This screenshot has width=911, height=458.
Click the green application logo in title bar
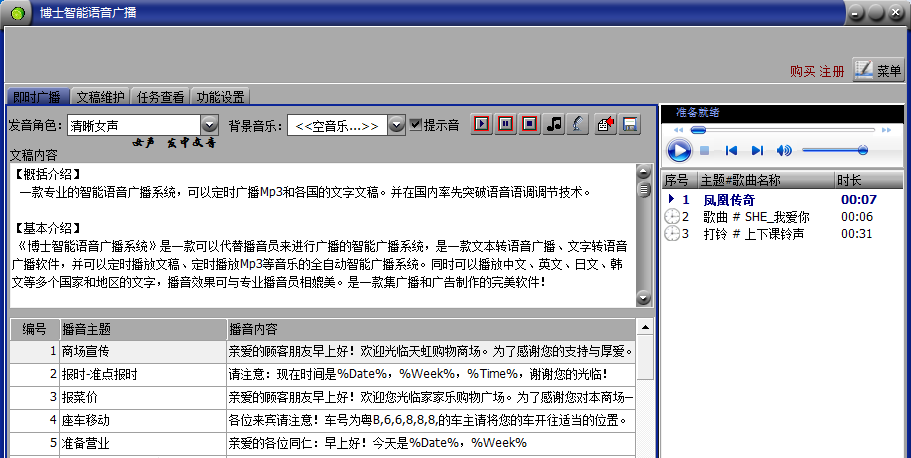point(17,13)
